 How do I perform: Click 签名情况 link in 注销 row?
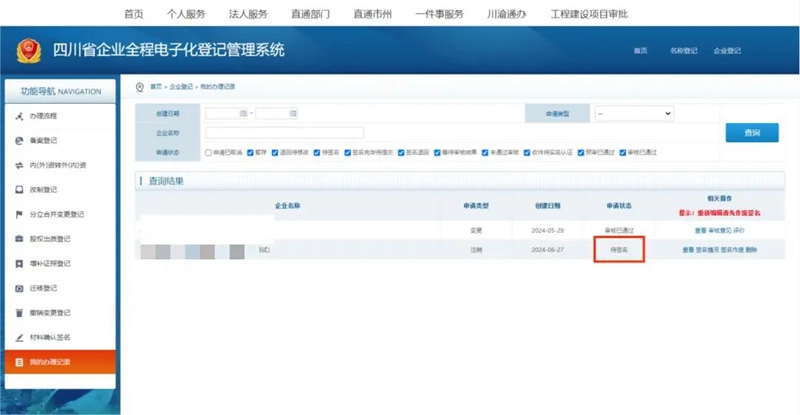coord(708,250)
